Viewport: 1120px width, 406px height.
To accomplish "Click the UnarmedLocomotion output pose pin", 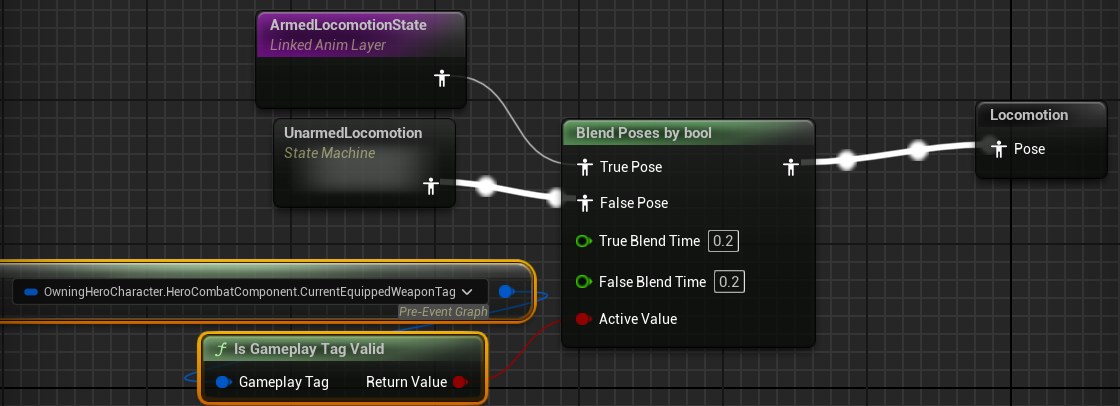I will coord(431,185).
